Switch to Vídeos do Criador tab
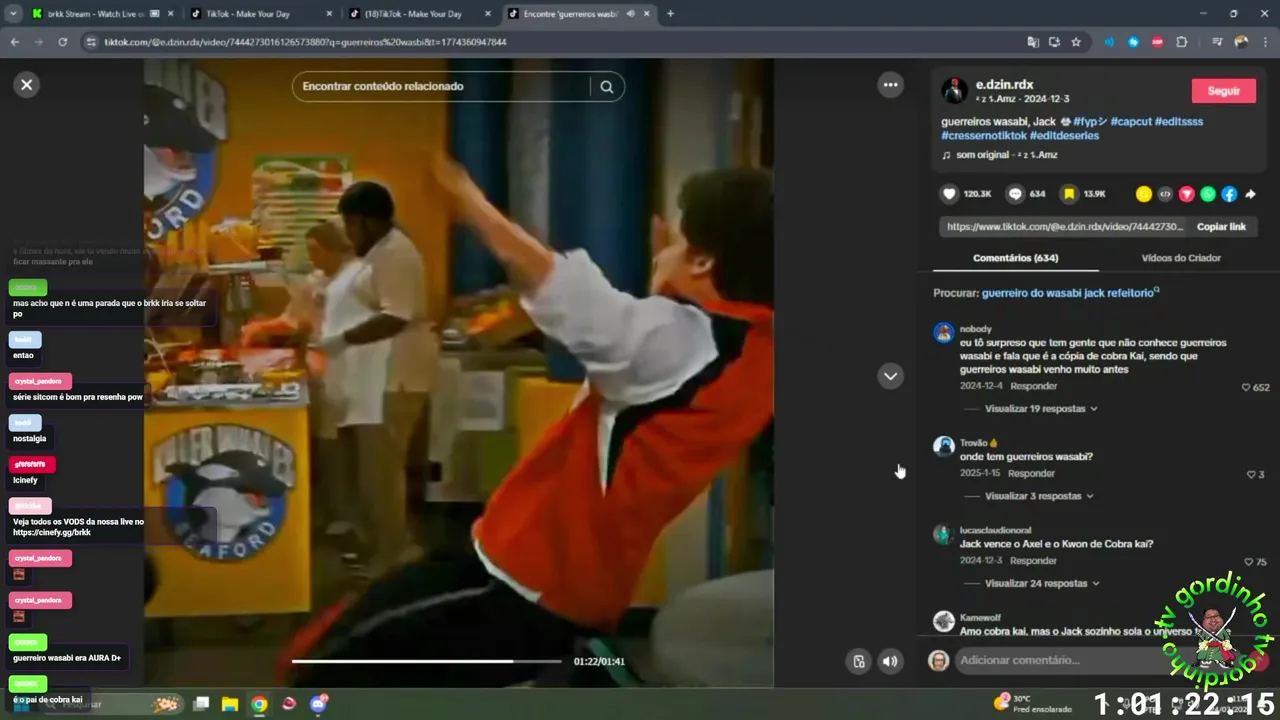 [x=1181, y=258]
